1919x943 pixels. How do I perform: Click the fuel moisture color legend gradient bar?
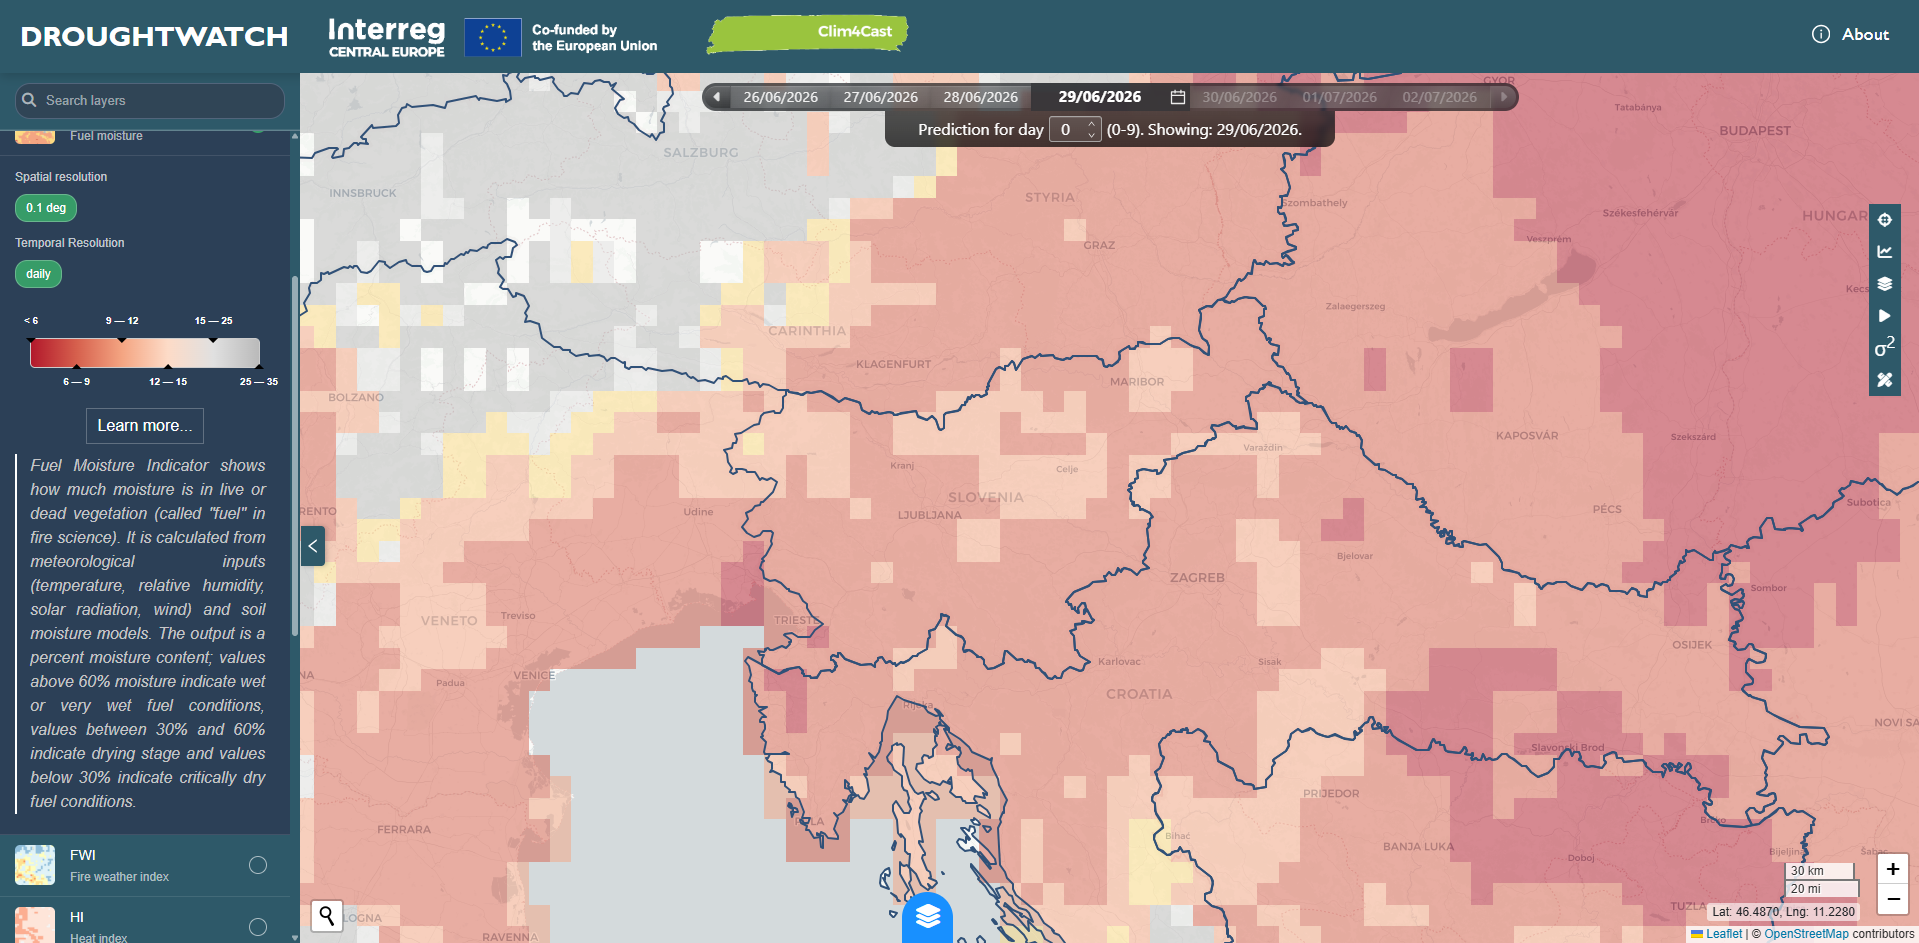(x=145, y=353)
